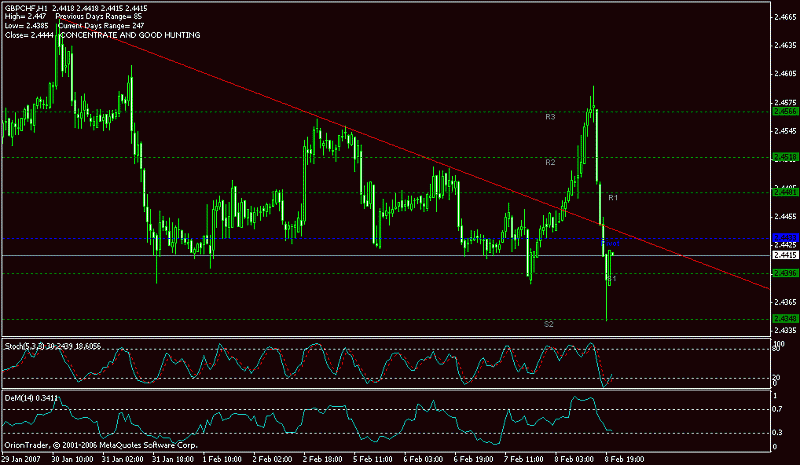
Task: Click the white 2.4415 current price tag
Action: point(786,255)
